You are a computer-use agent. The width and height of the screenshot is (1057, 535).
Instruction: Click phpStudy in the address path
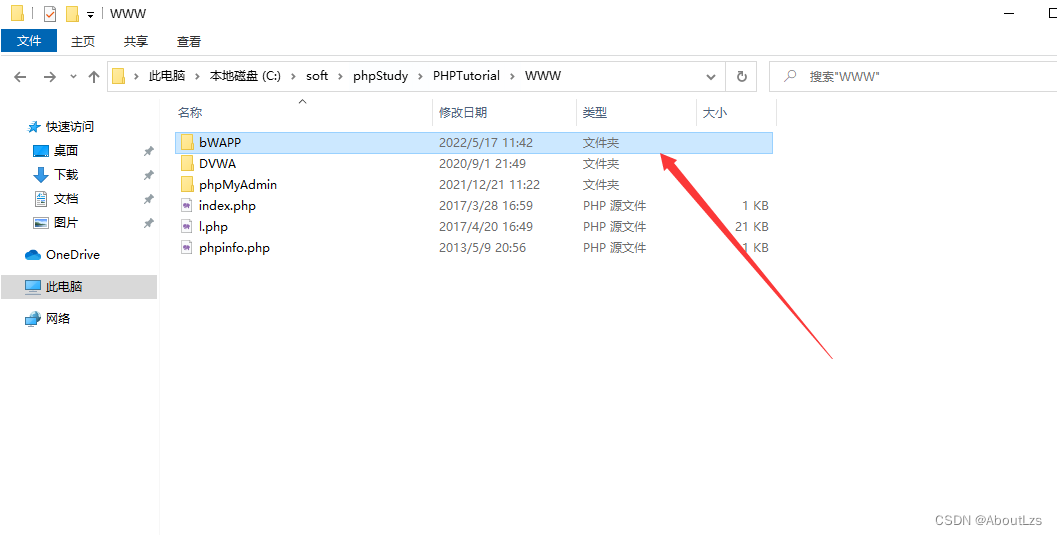[380, 76]
